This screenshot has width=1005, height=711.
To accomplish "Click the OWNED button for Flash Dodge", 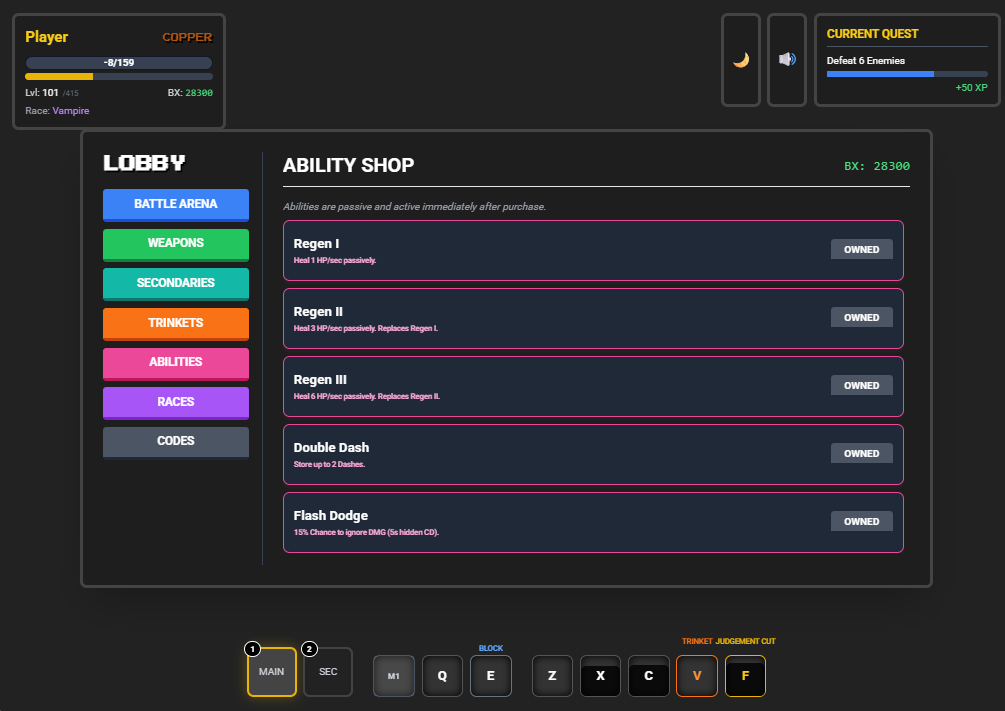I will click(861, 521).
